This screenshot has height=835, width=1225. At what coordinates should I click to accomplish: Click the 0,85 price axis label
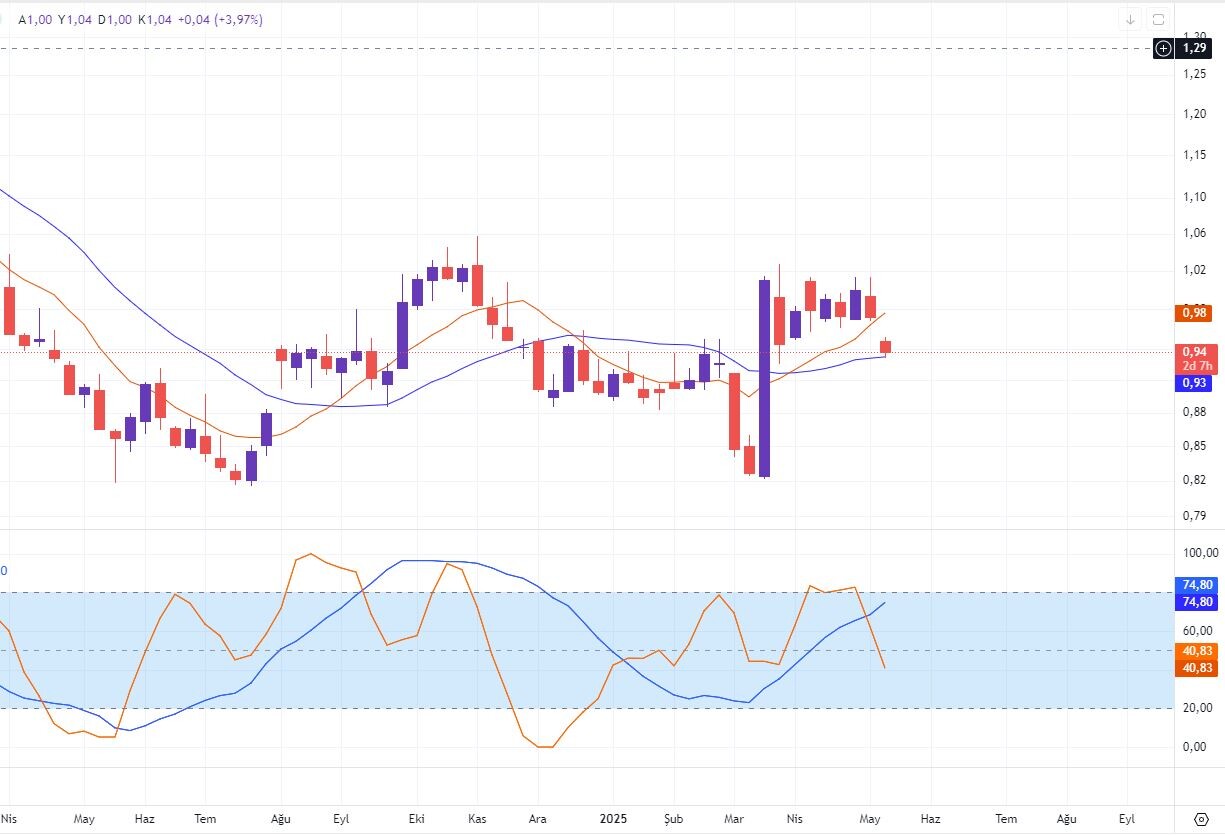pos(1193,446)
